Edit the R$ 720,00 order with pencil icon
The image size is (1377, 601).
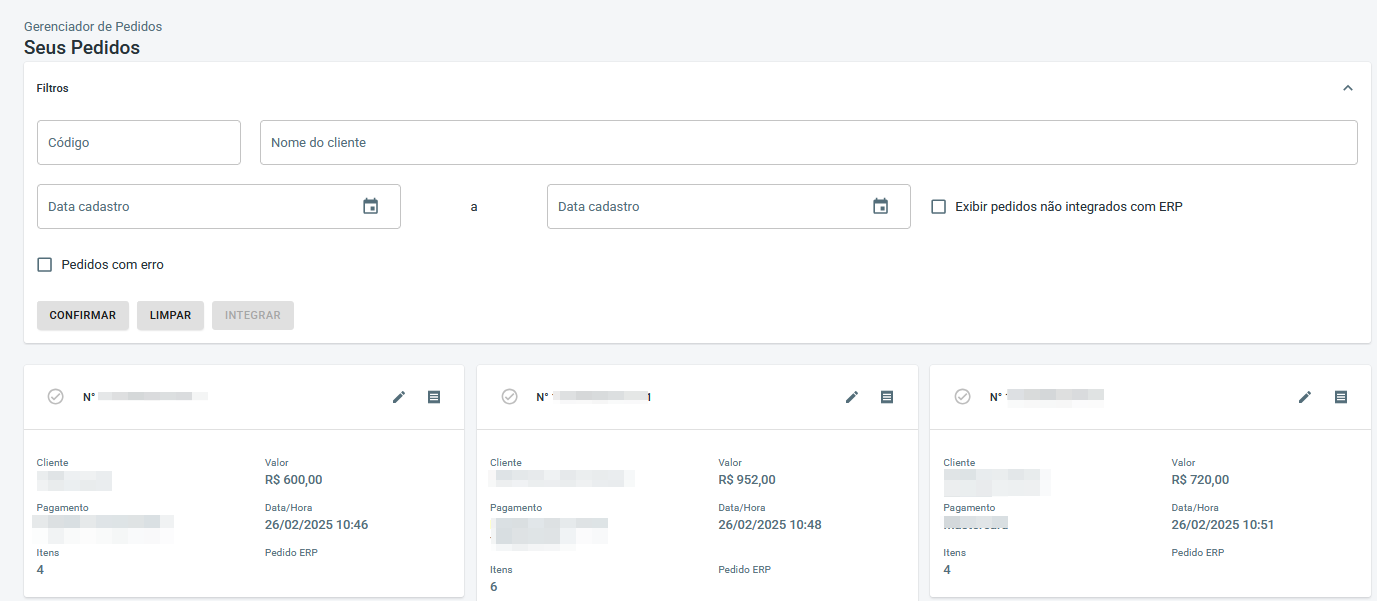1305,397
